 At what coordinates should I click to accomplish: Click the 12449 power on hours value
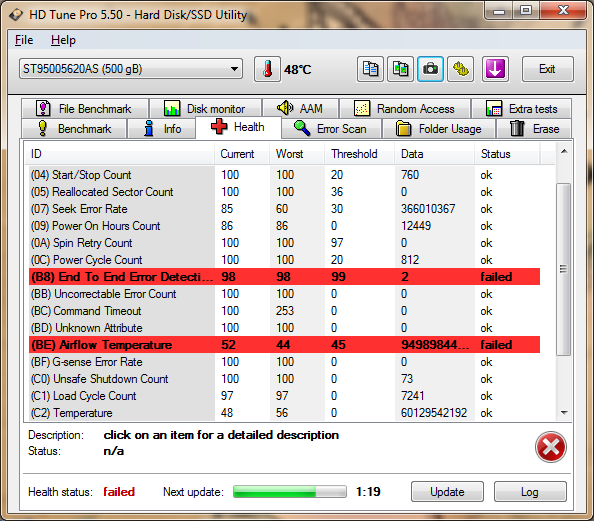[416, 226]
